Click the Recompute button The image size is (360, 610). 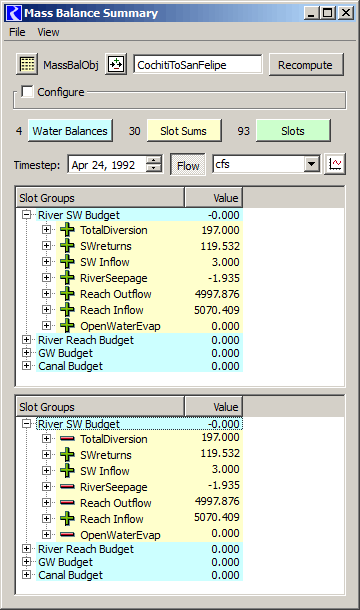pyautogui.click(x=306, y=65)
